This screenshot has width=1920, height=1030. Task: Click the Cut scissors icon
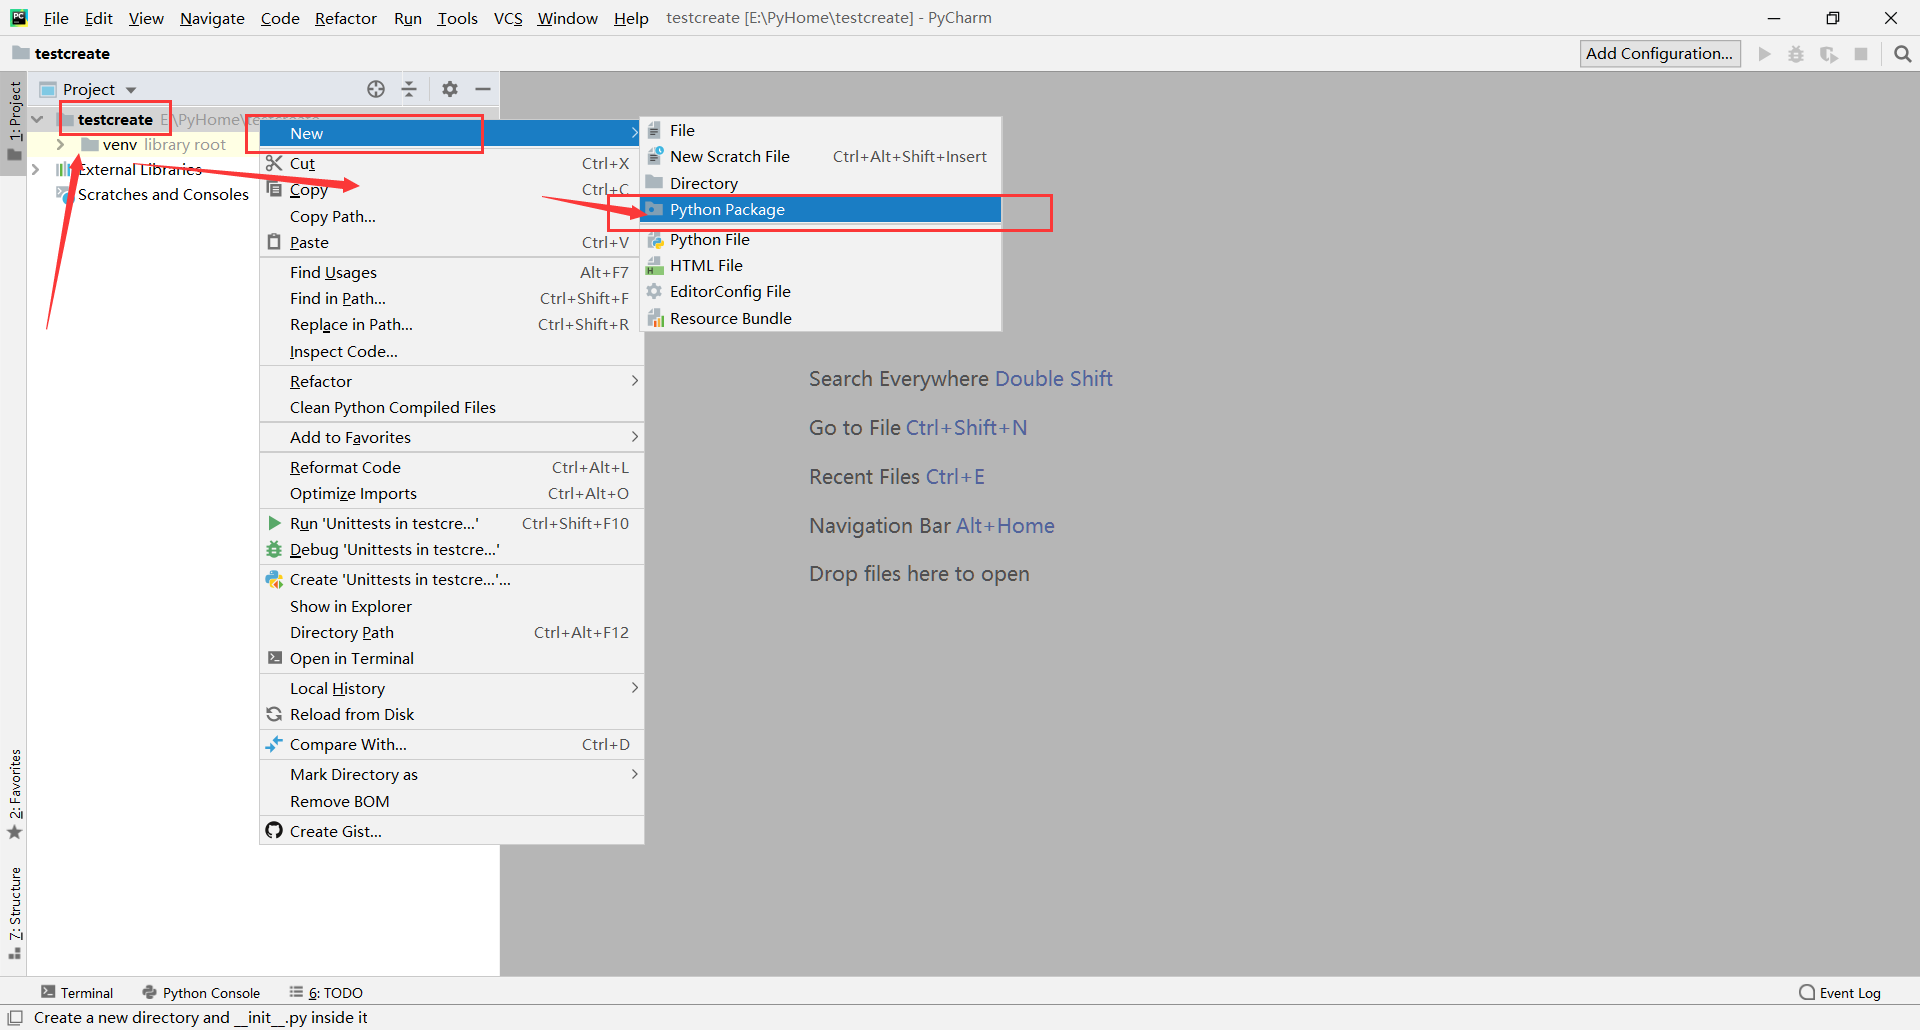click(274, 163)
